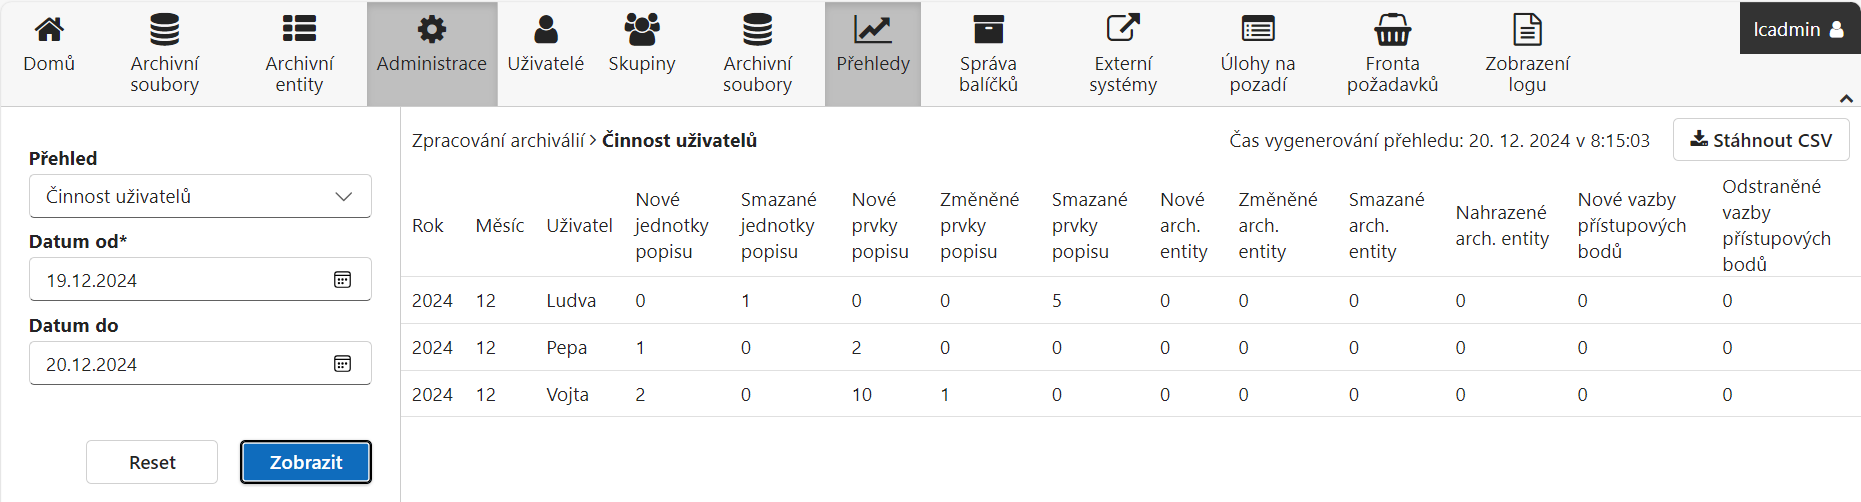The image size is (1861, 502).
Task: Open the lcadmin user menu
Action: [x=1799, y=29]
